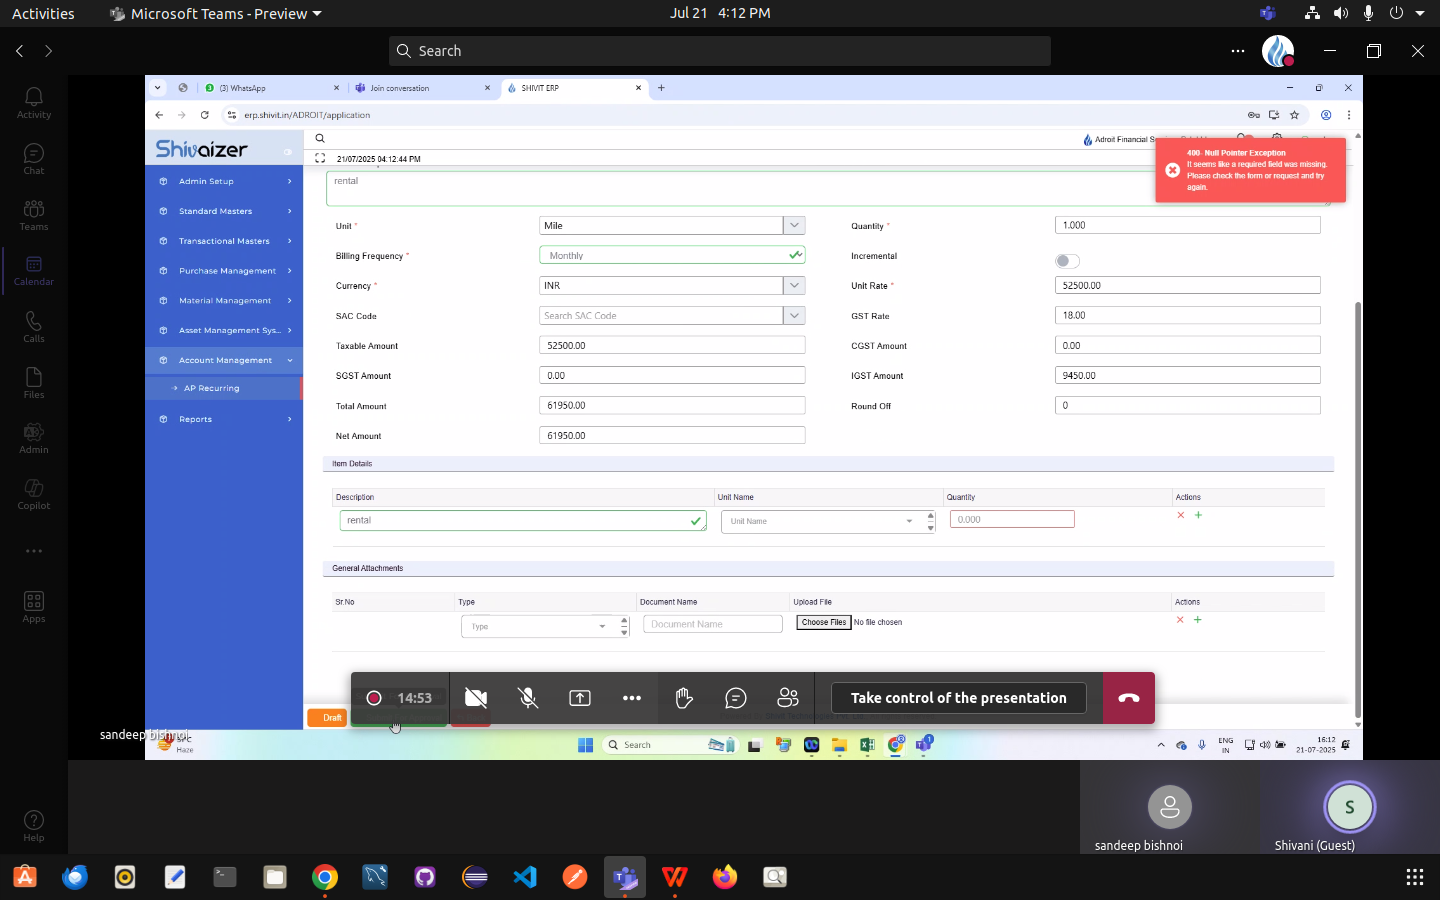Screen dimensions: 1440x900
Task: Open the meeting chat bubble icon
Action: [736, 698]
